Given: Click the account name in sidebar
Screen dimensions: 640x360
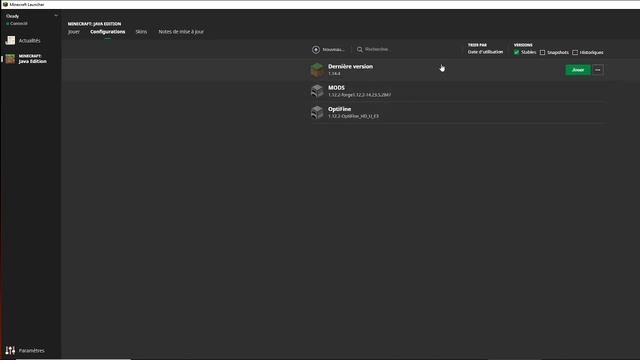Looking at the screenshot, I should pos(12,16).
